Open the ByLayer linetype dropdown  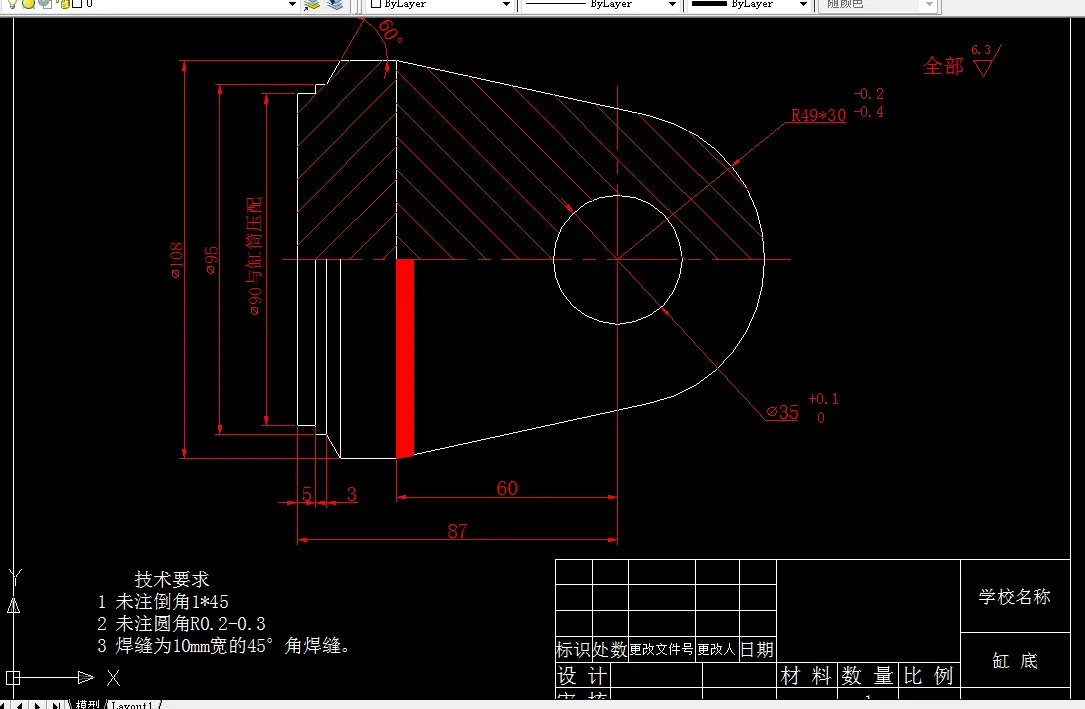pos(671,4)
